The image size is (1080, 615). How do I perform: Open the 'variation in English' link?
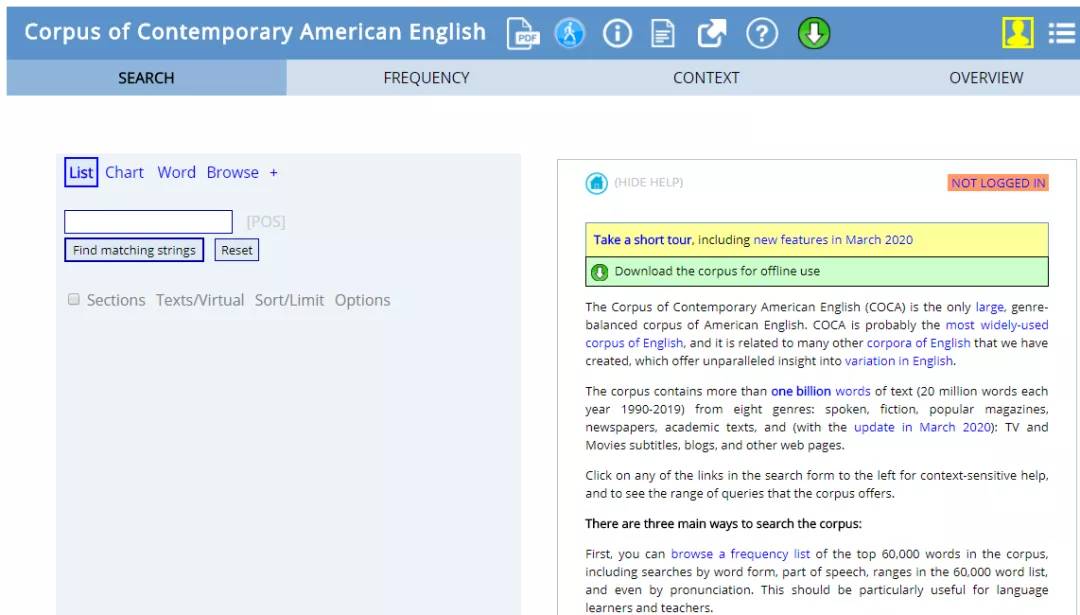[x=899, y=361]
